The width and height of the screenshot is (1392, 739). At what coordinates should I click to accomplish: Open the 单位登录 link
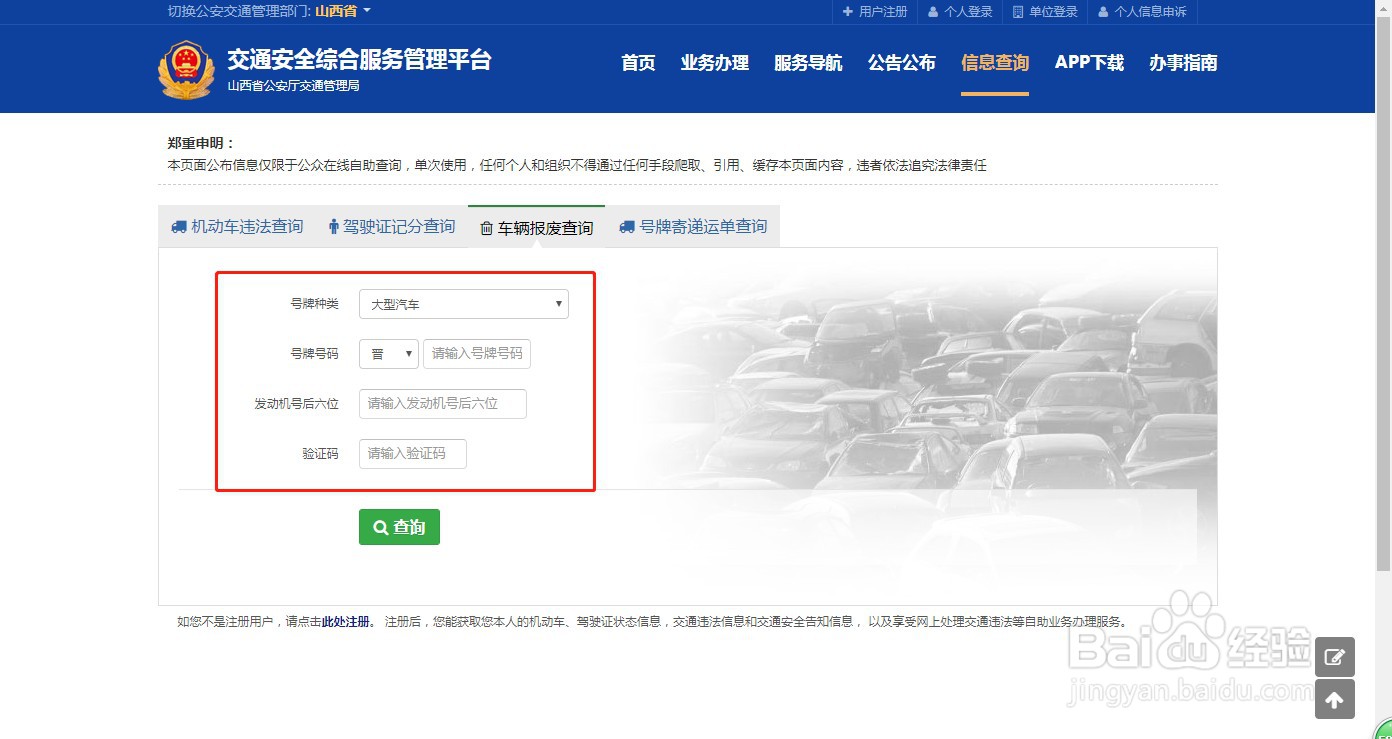coord(1045,12)
